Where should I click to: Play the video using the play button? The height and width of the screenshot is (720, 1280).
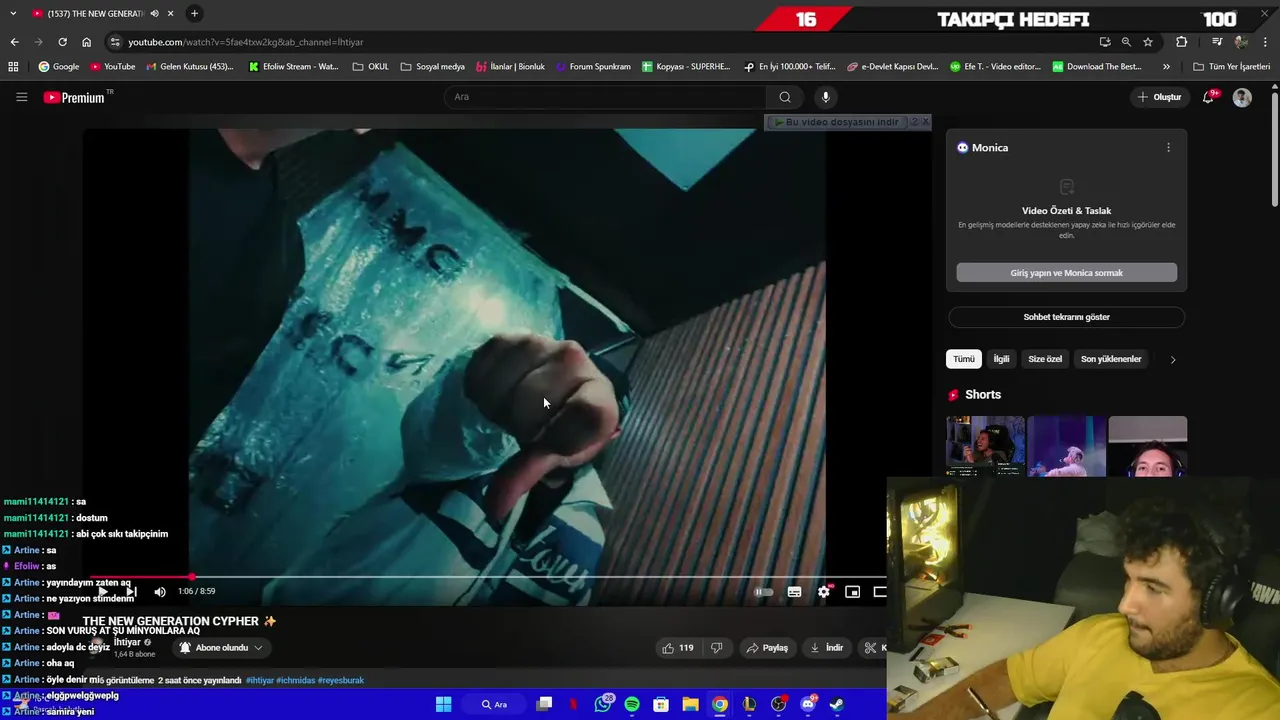tap(102, 591)
